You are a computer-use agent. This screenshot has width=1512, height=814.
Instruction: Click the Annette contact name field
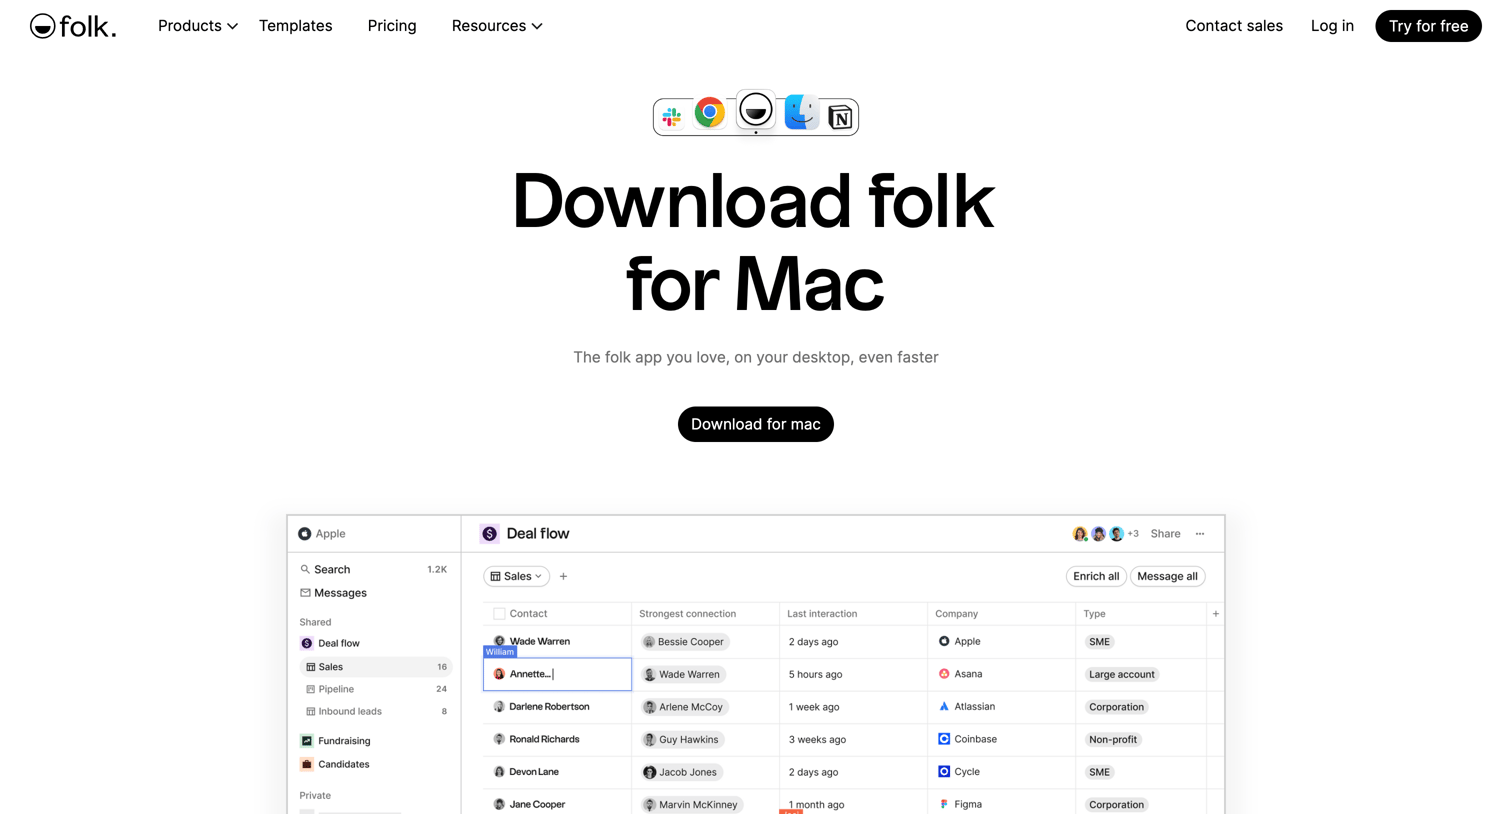557,674
